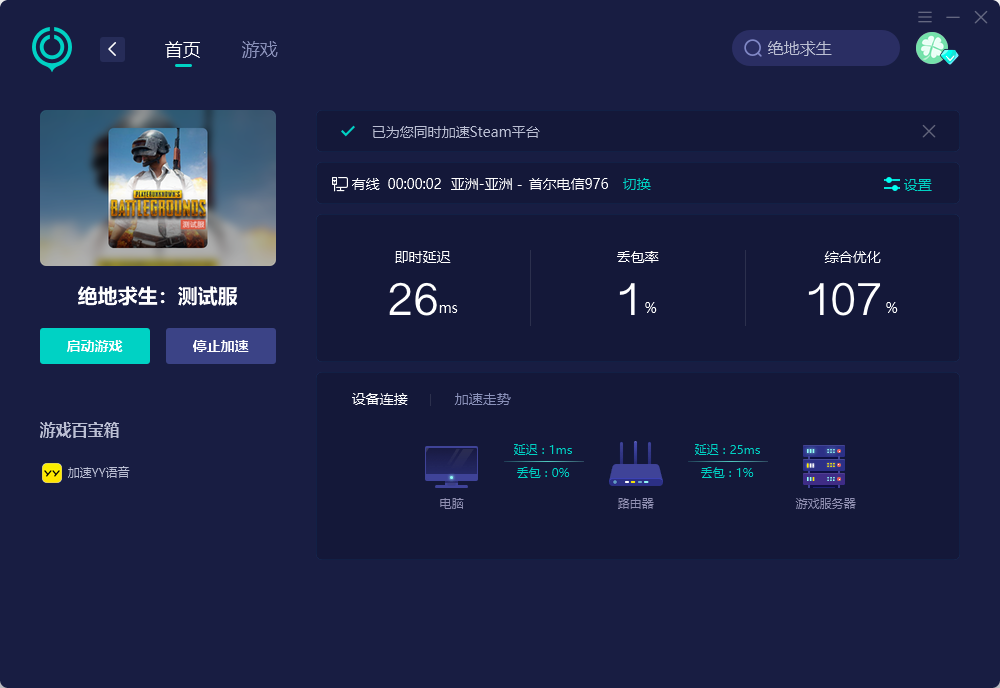Click the 电脑 monitor icon

[x=452, y=467]
